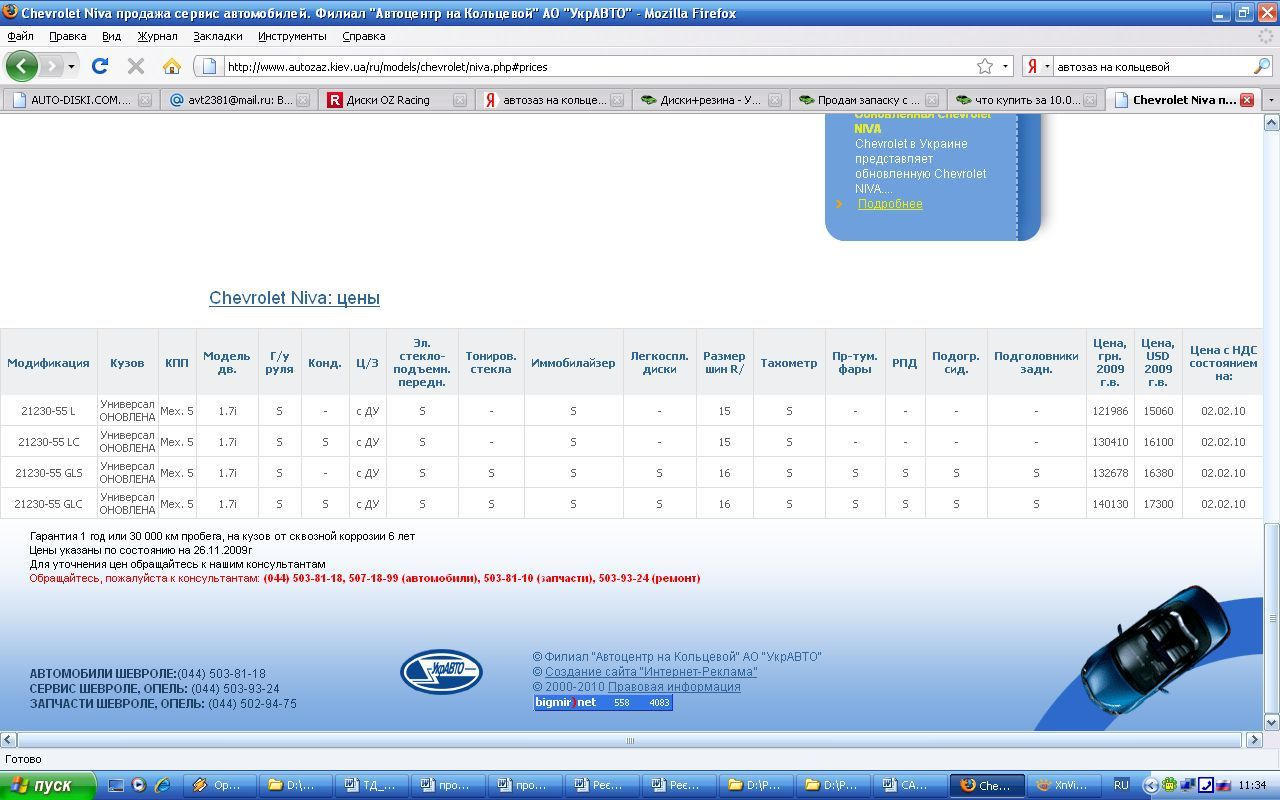
Task: Follow the Подробнее link
Action: click(x=889, y=204)
